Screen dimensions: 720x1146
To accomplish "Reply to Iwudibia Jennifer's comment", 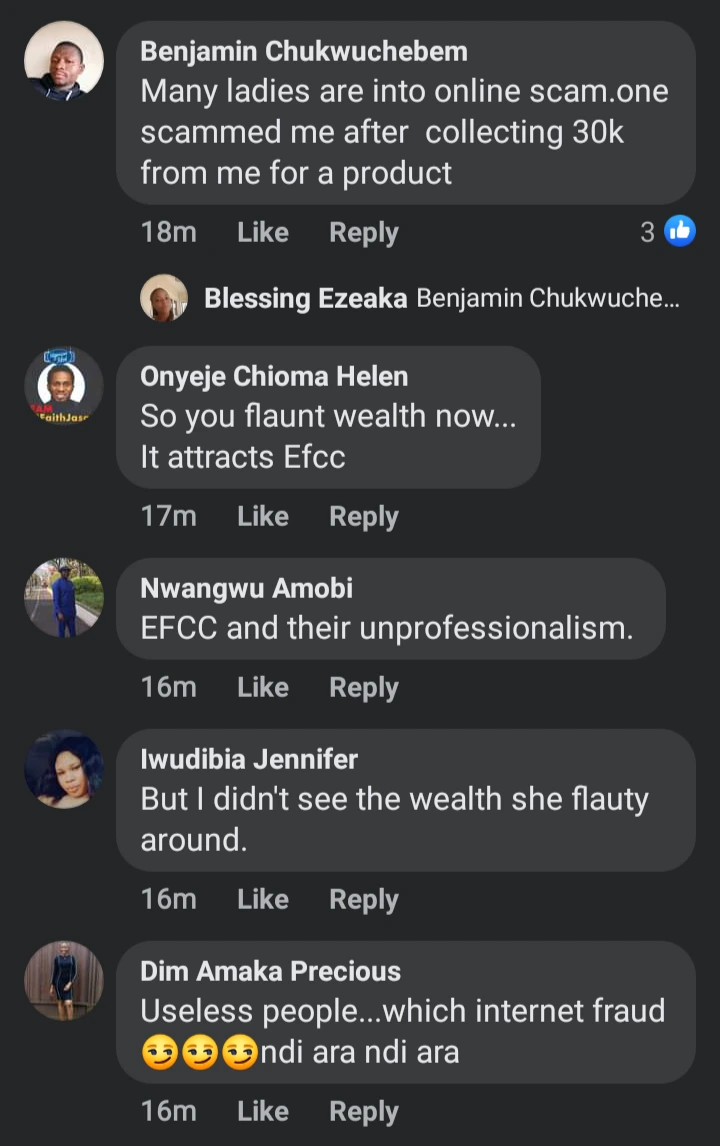I will point(364,900).
